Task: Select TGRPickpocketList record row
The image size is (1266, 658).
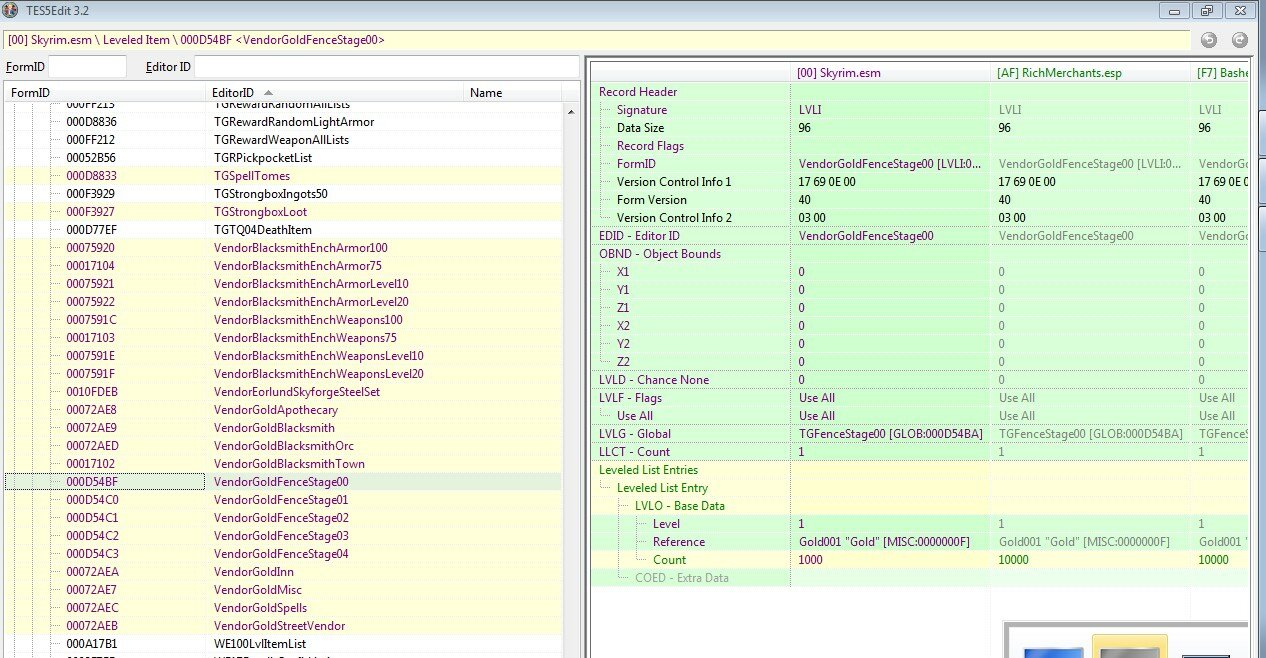Action: [284, 157]
